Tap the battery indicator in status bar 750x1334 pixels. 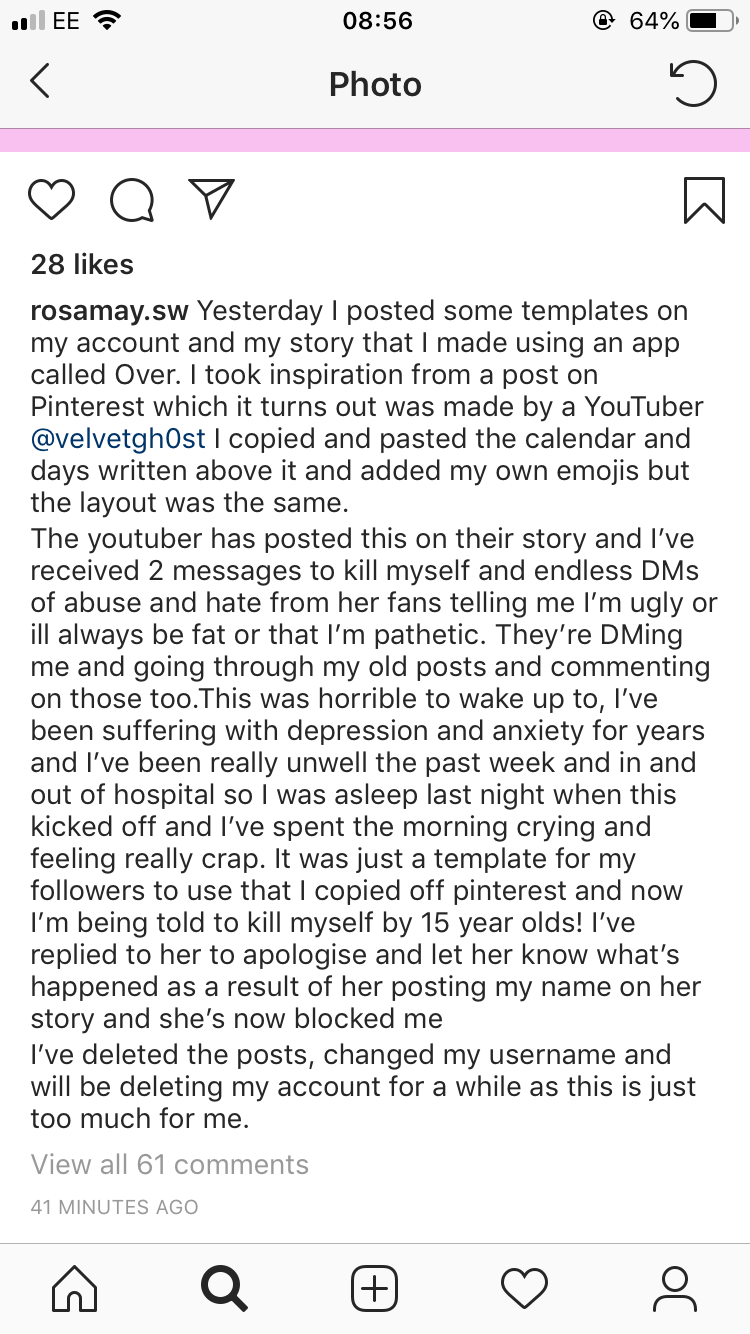click(710, 21)
